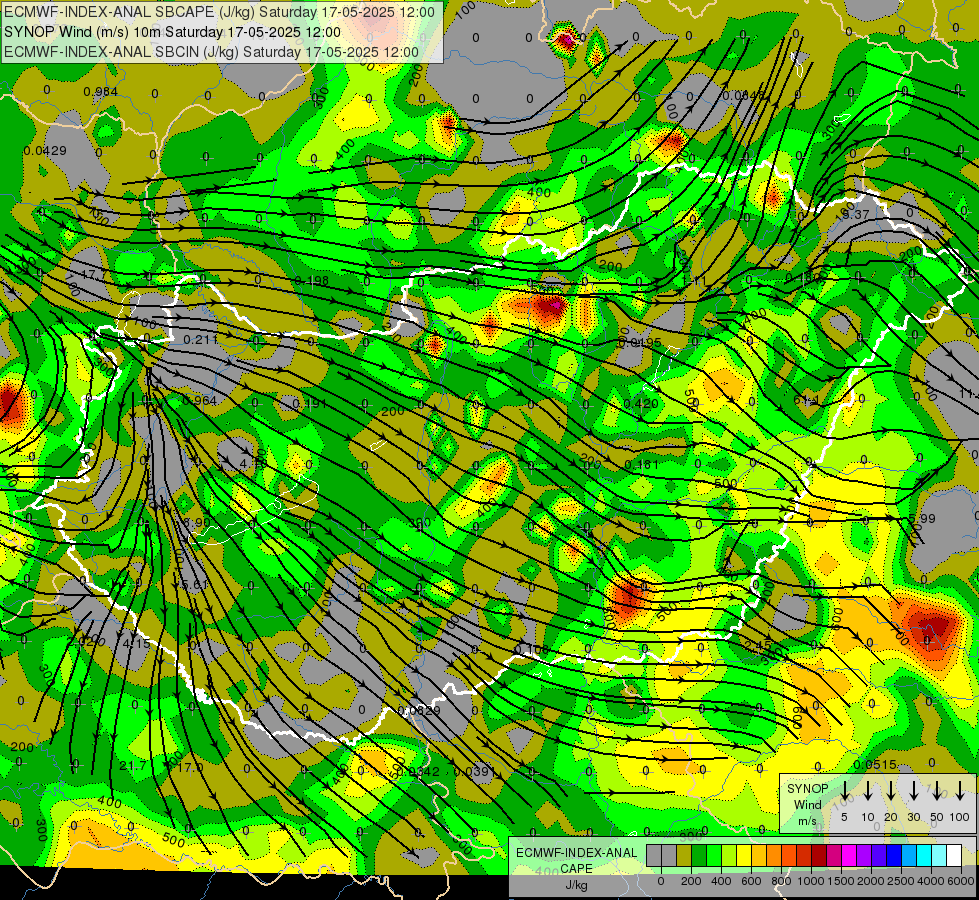Click the 20 m/s wind arrow in SYNOP legend
The height and width of the screenshot is (900, 979).
[890, 791]
